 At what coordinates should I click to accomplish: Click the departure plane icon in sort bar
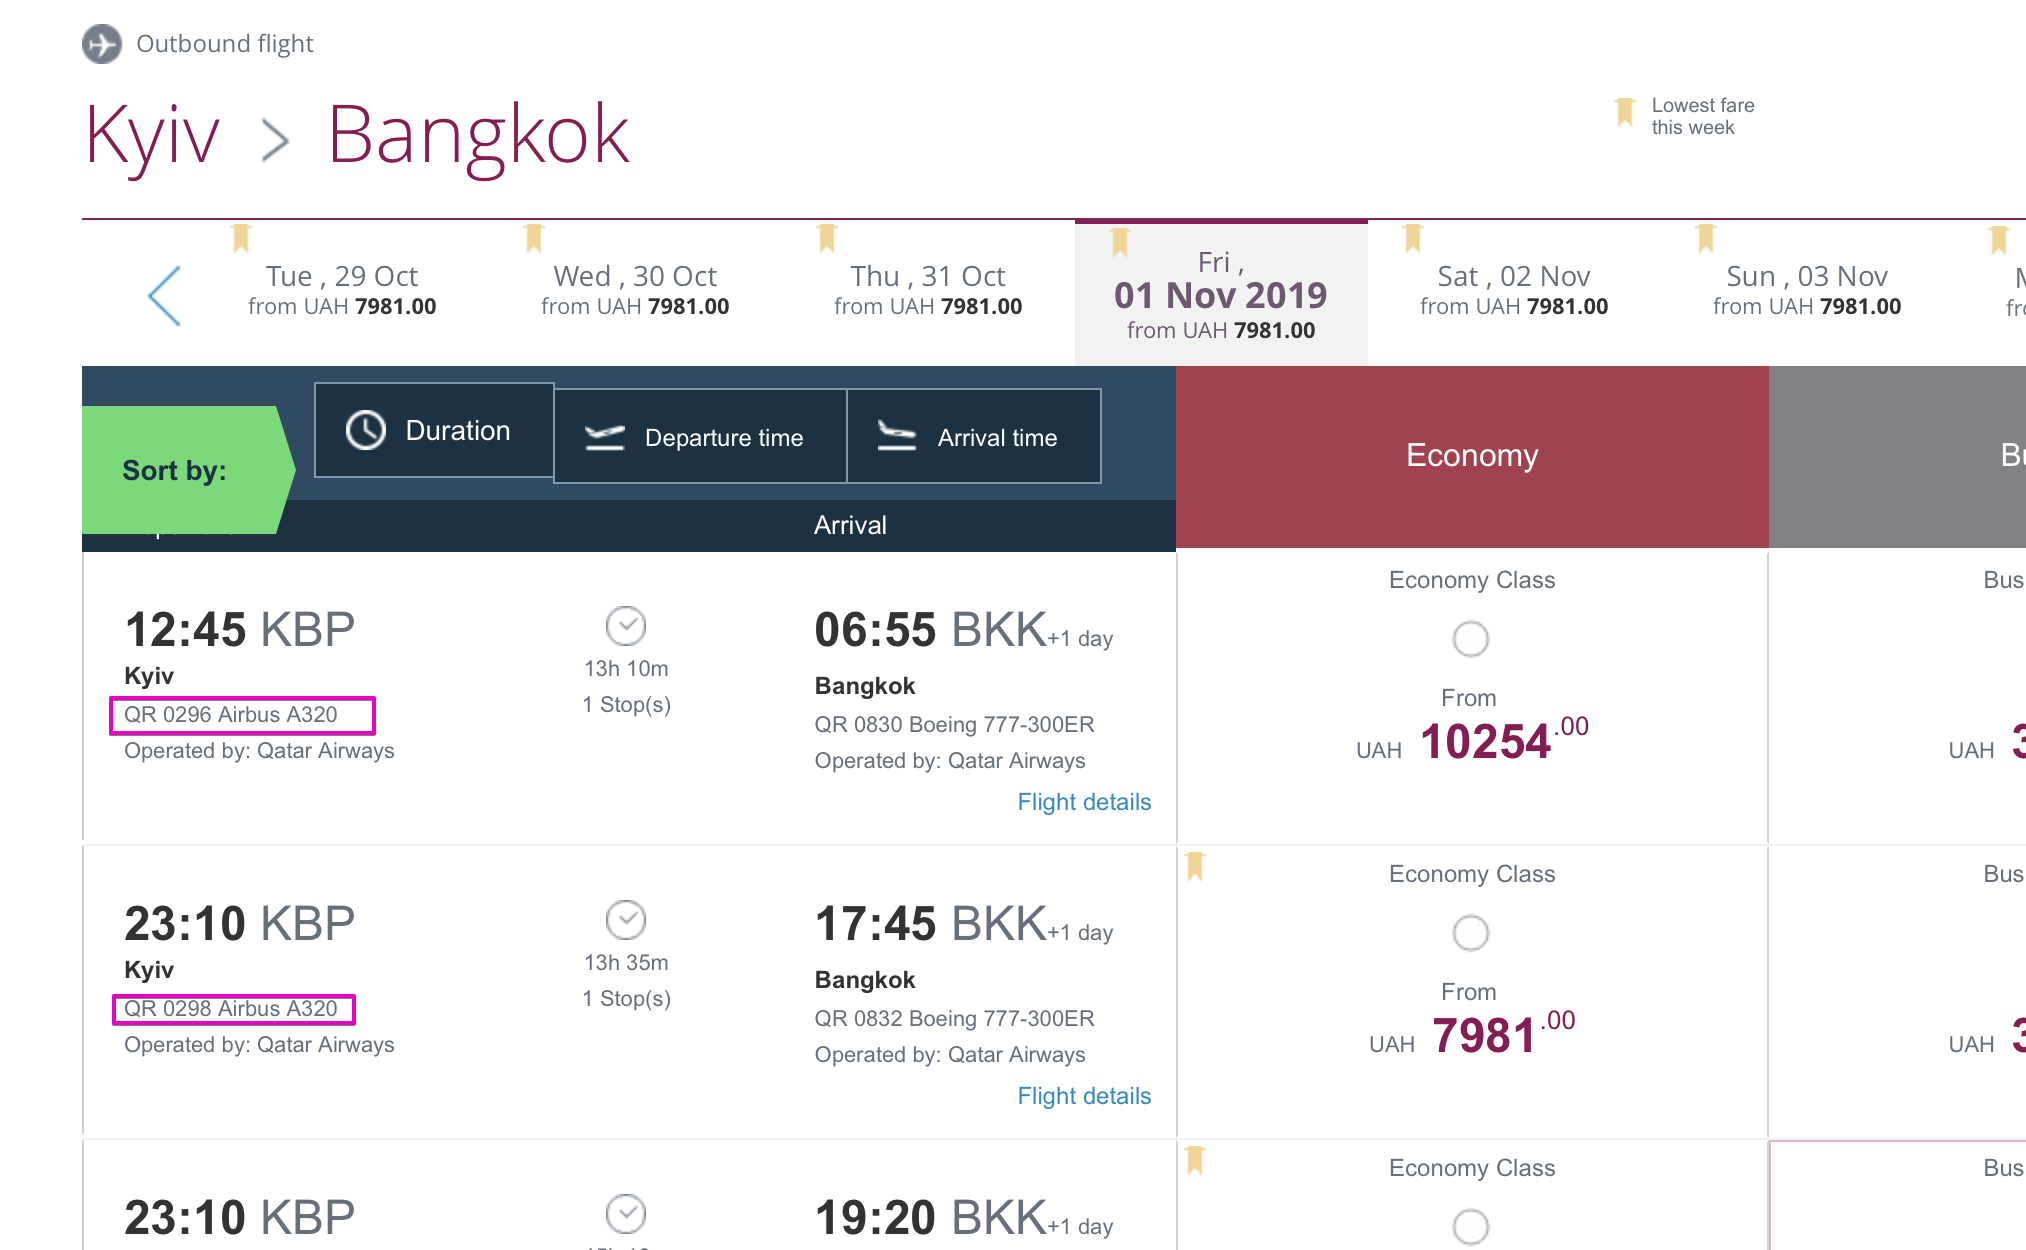click(x=604, y=438)
